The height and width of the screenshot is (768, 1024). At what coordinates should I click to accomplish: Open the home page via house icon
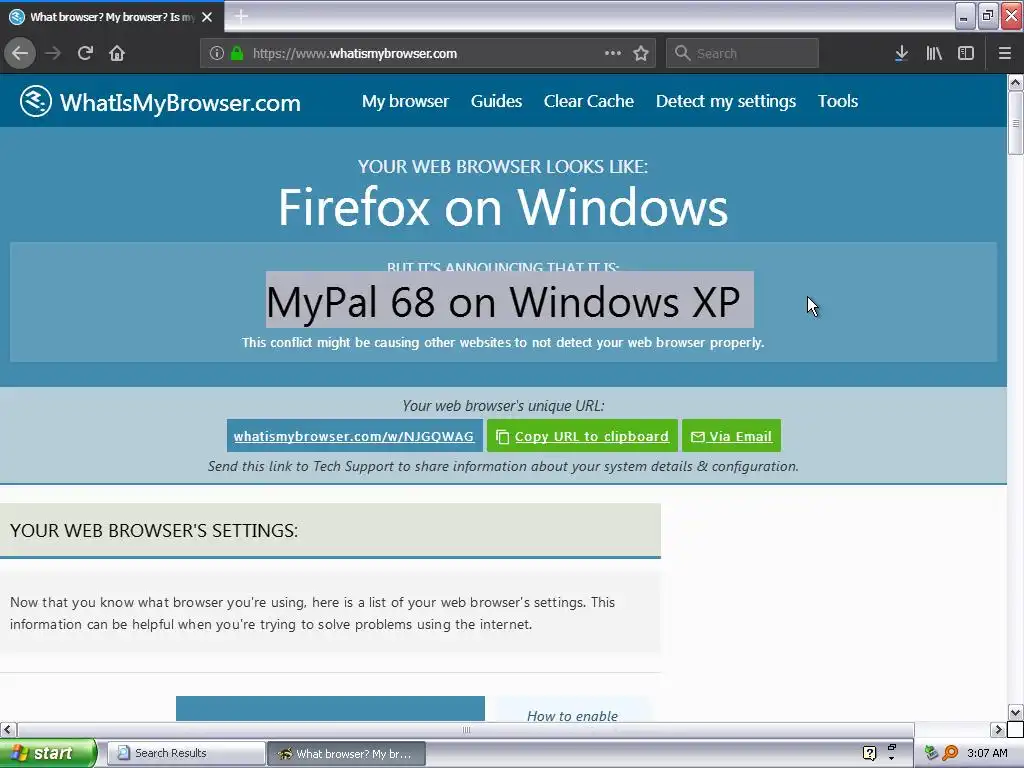(117, 53)
